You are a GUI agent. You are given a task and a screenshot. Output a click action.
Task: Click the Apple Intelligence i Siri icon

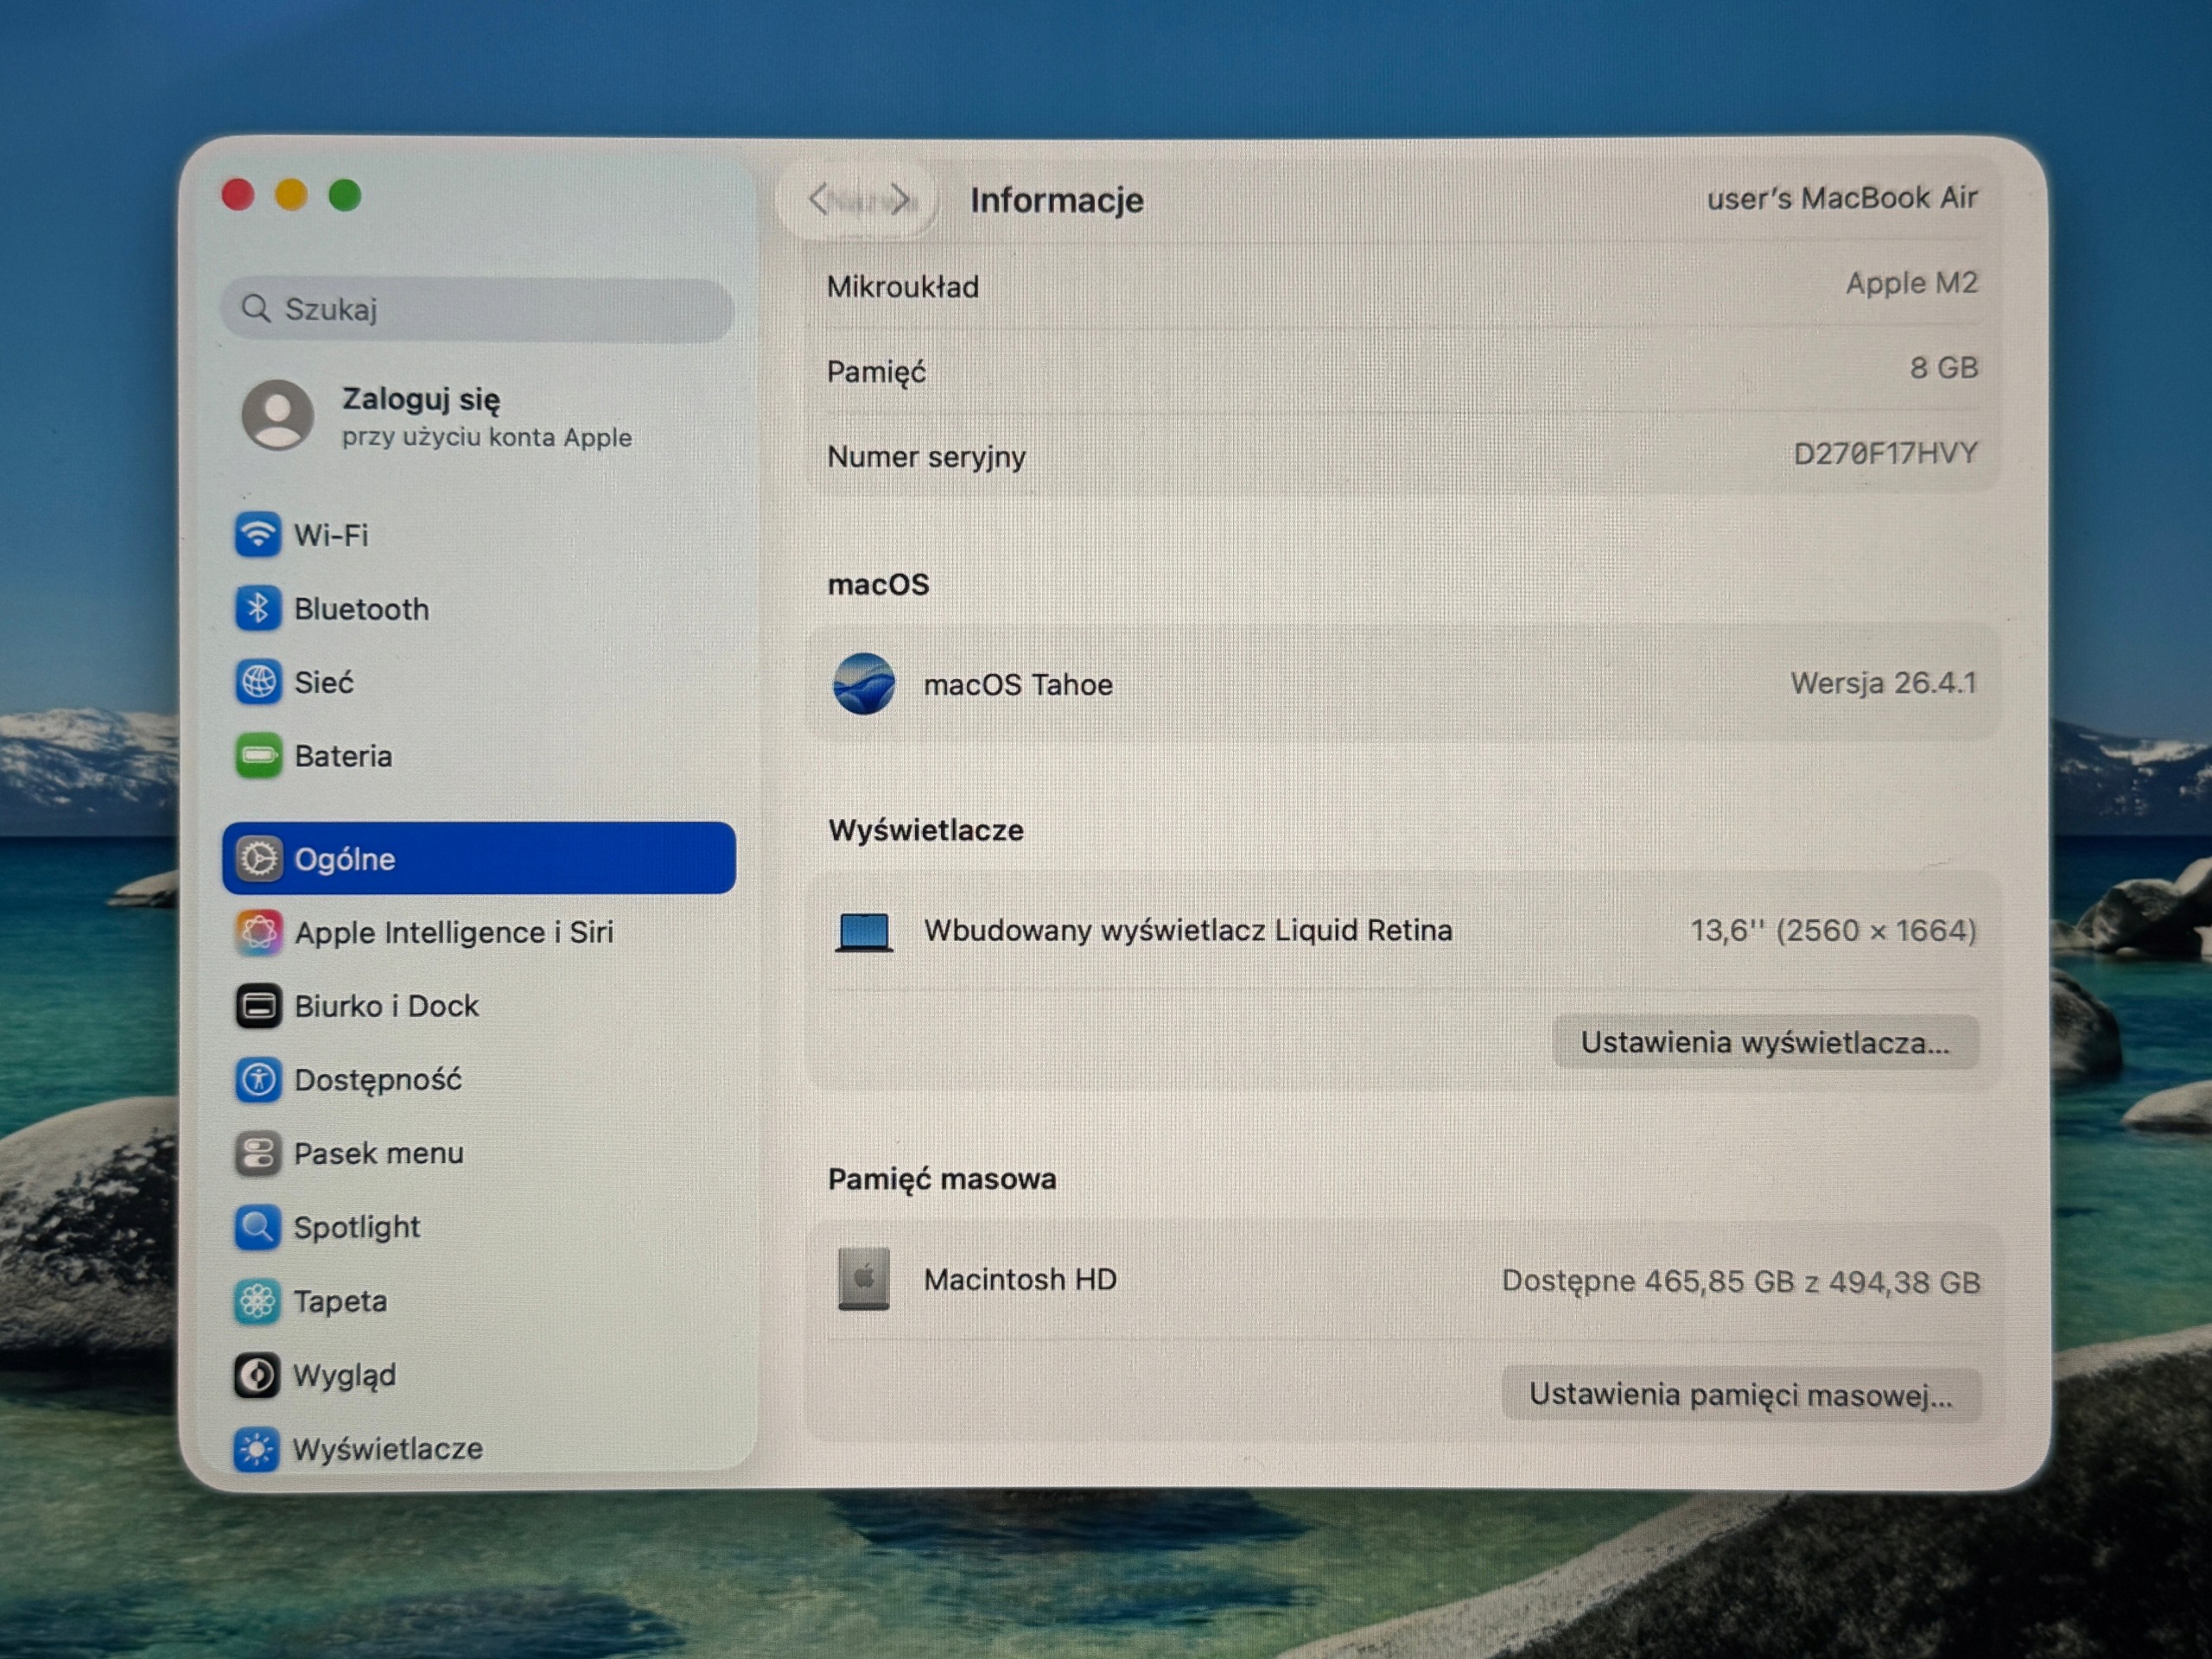coord(258,932)
